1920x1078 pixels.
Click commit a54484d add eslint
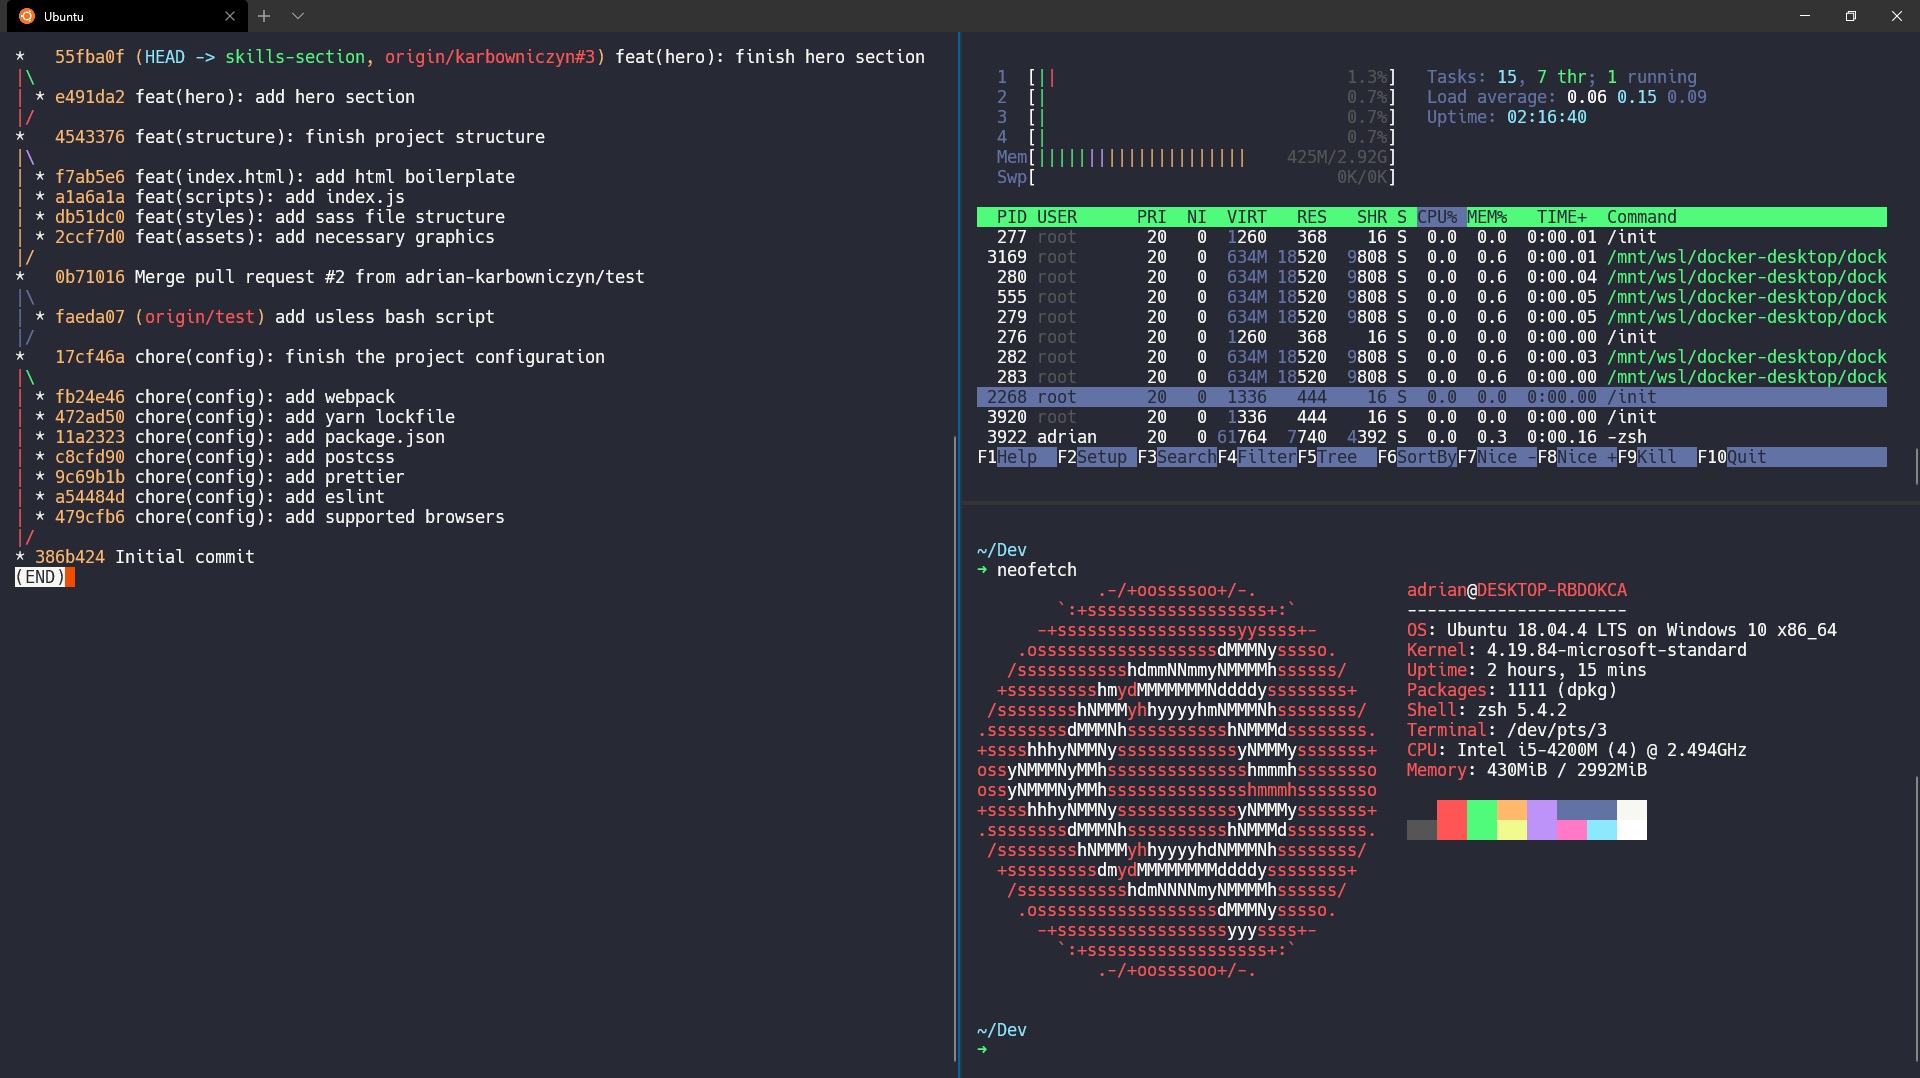pos(220,497)
